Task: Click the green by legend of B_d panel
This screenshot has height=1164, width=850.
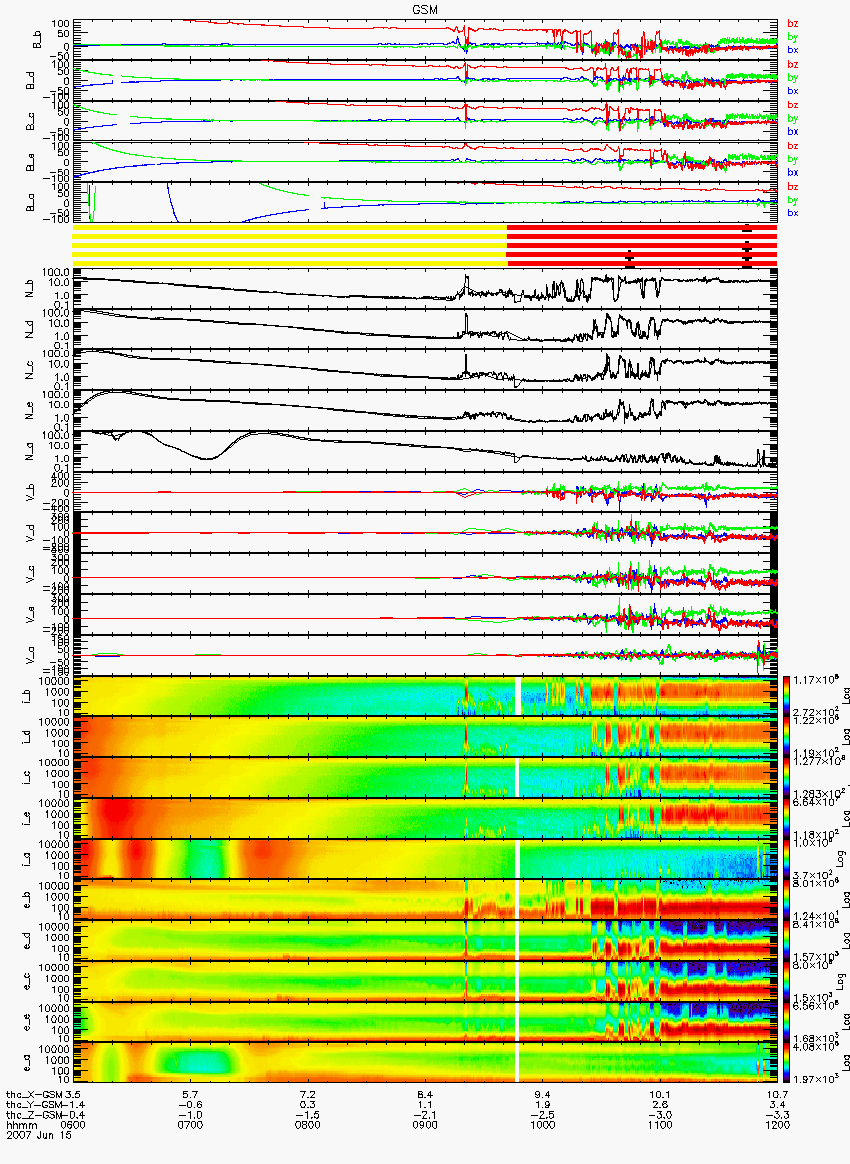Action: [792, 77]
